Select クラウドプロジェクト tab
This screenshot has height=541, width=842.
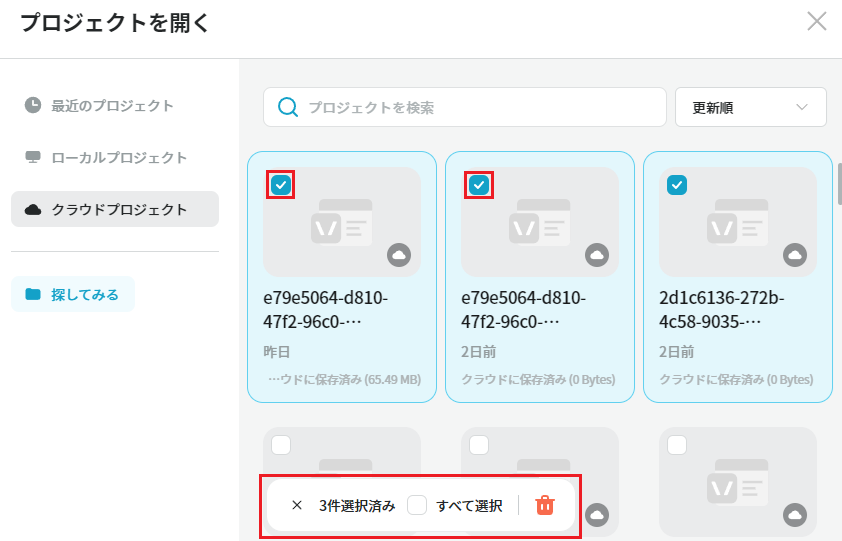coord(115,209)
